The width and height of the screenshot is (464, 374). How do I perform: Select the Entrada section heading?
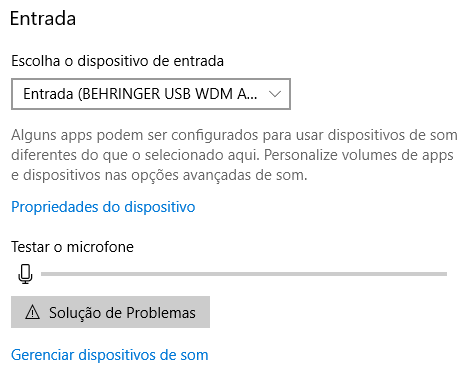(x=43, y=18)
